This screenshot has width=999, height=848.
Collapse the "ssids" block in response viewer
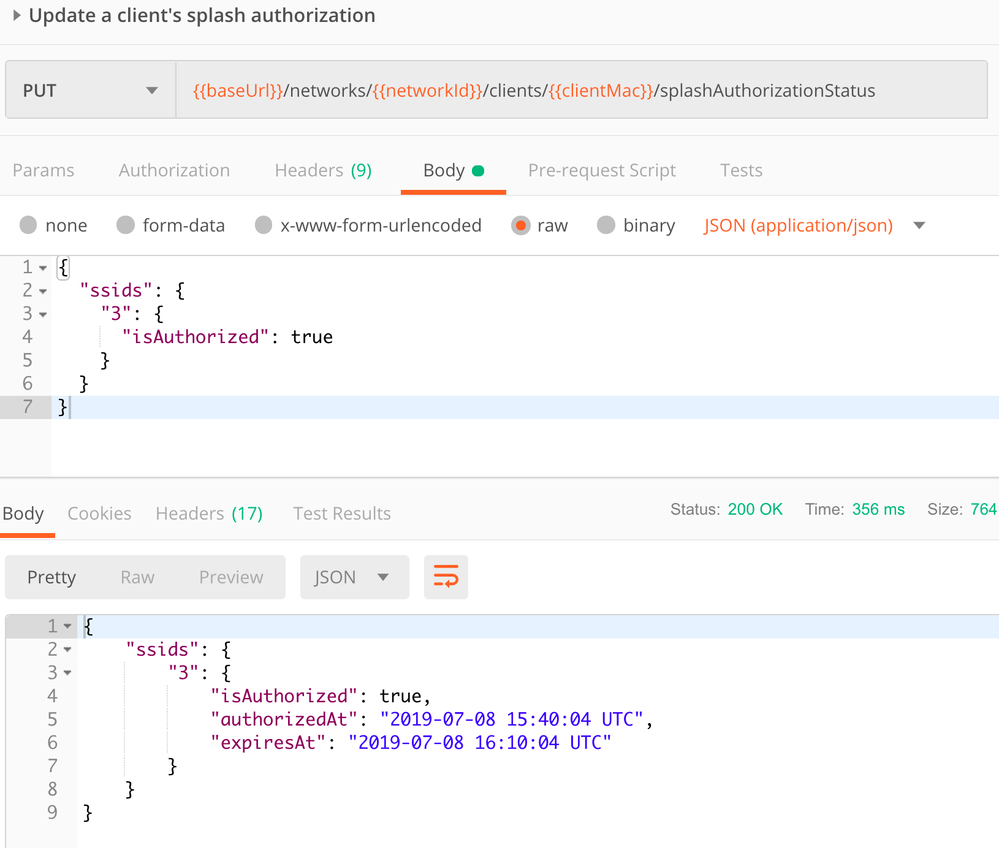[x=67, y=650]
